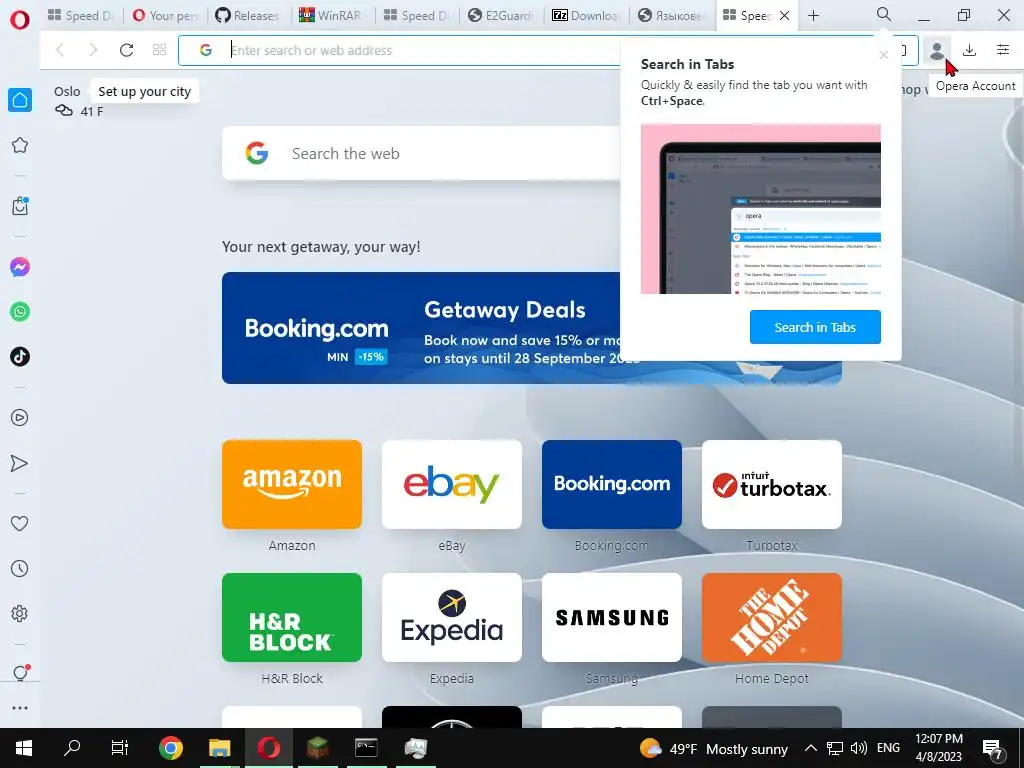The height and width of the screenshot is (768, 1024).
Task: Open the Windows Start menu
Action: pyautogui.click(x=24, y=748)
